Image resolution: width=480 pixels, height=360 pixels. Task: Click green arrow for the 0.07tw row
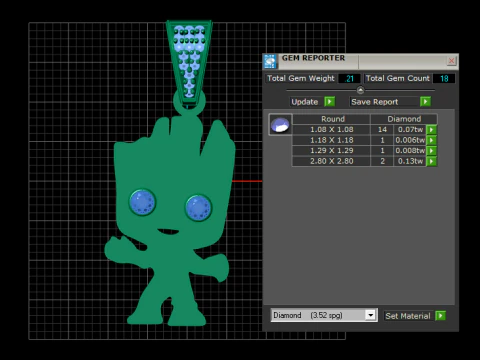pyautogui.click(x=432, y=129)
